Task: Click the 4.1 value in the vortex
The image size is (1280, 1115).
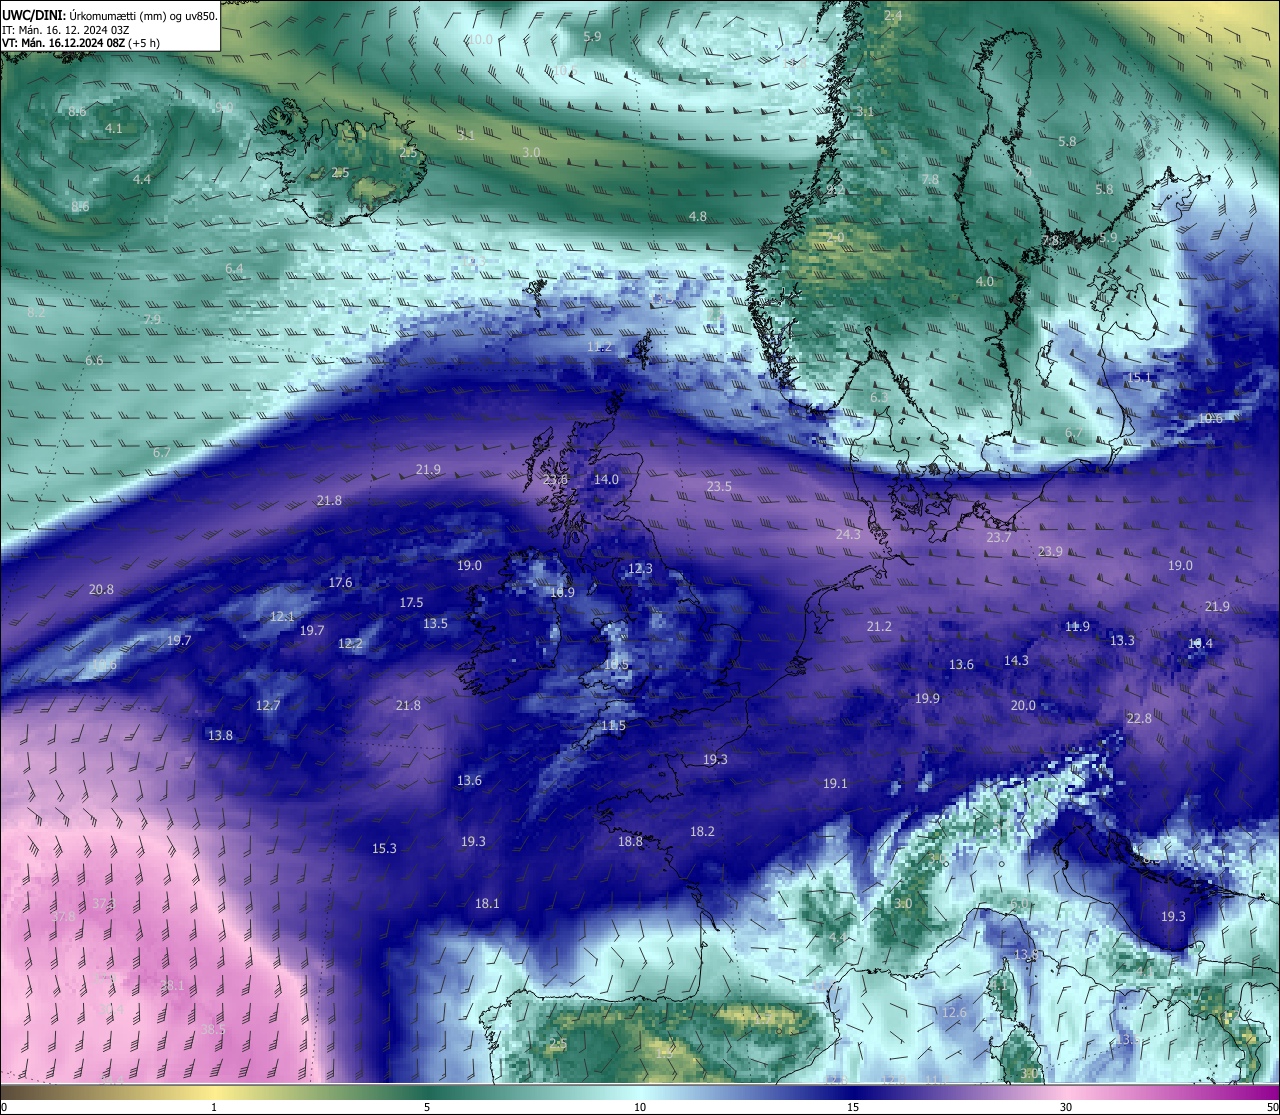Action: [114, 128]
